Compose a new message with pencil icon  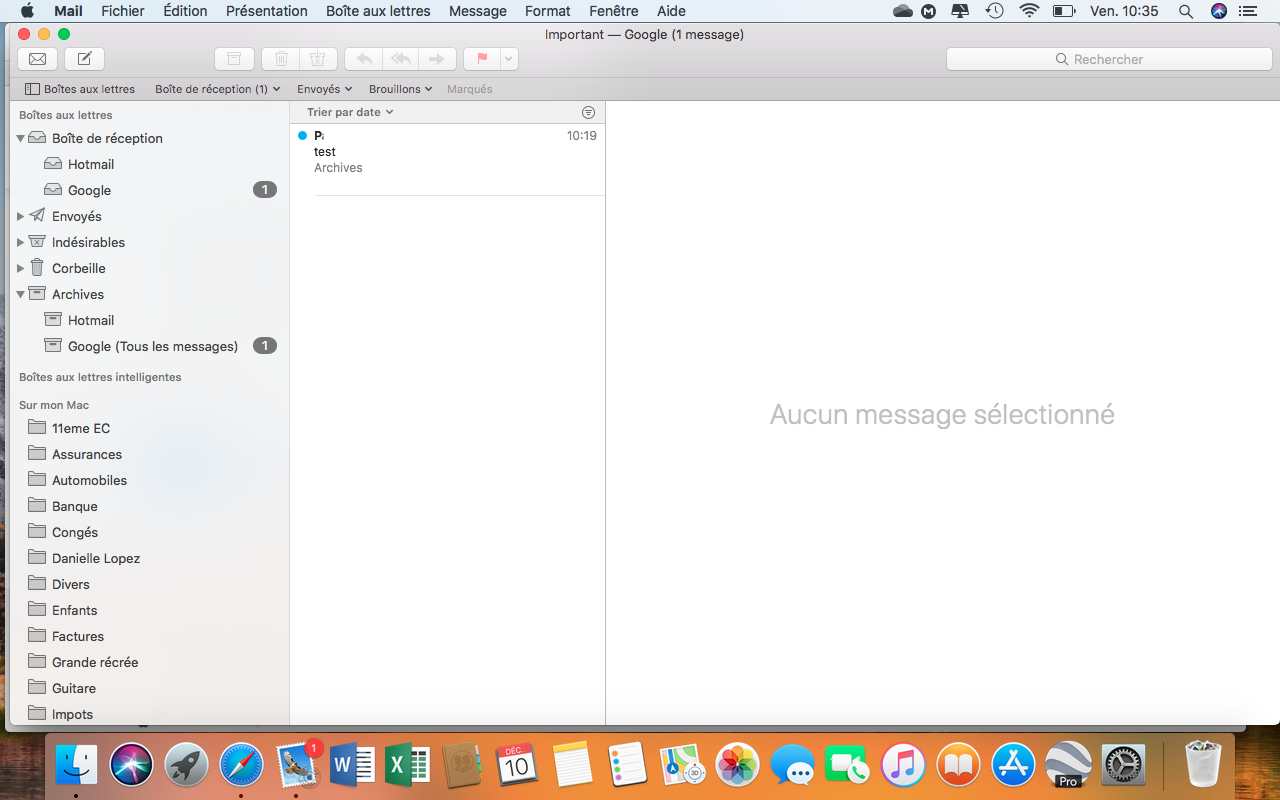coord(85,59)
